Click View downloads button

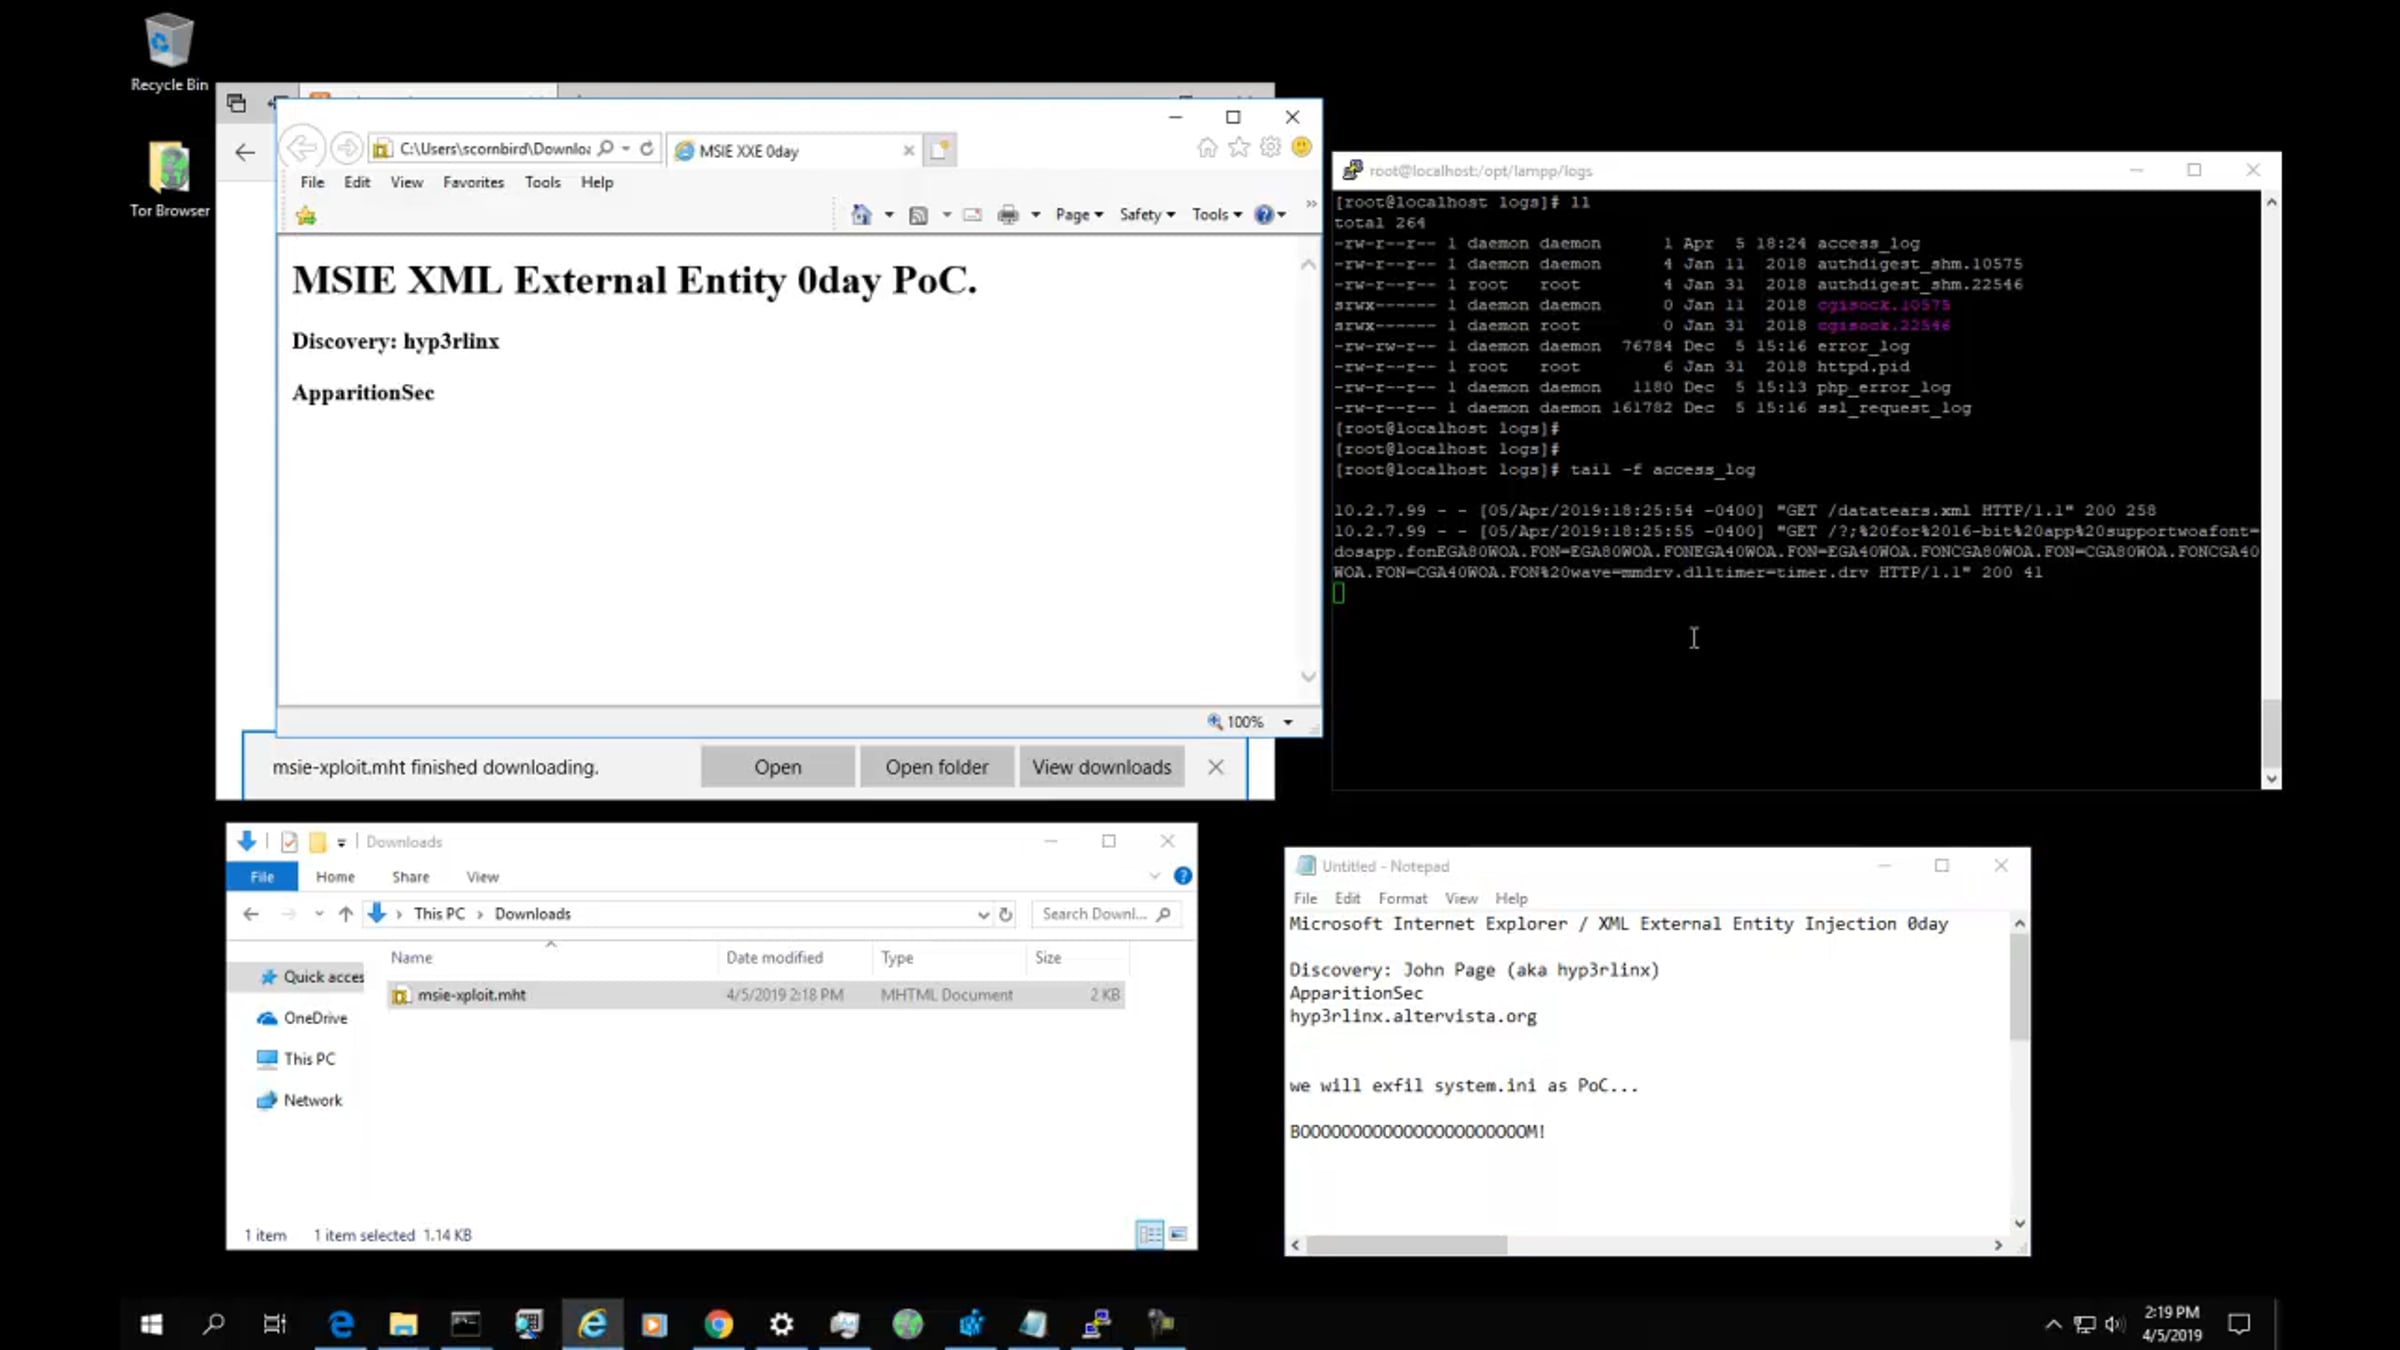[x=1101, y=767]
